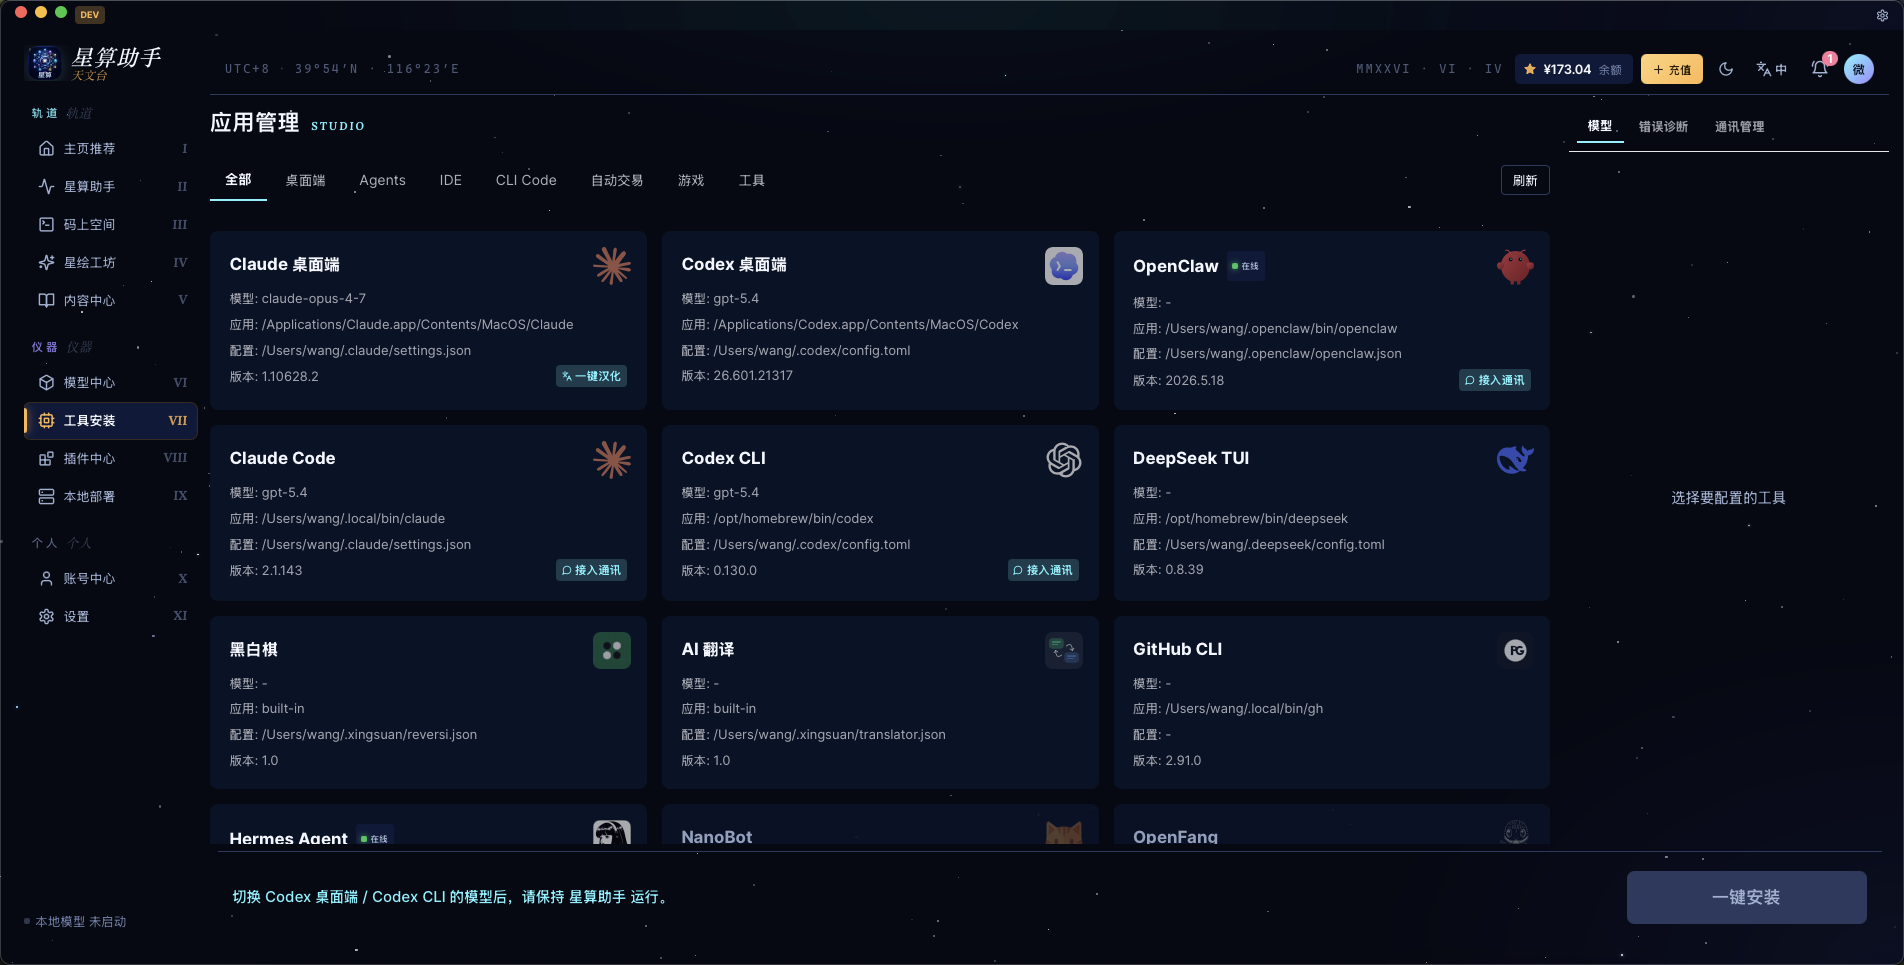Switch language via the translate icon

click(x=1771, y=69)
